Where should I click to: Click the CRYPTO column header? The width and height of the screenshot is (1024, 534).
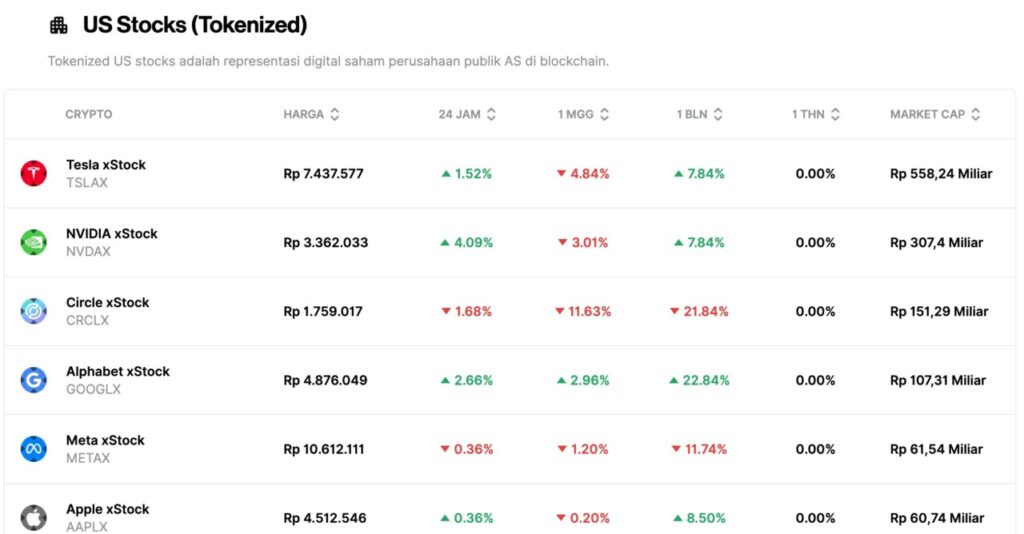(89, 115)
